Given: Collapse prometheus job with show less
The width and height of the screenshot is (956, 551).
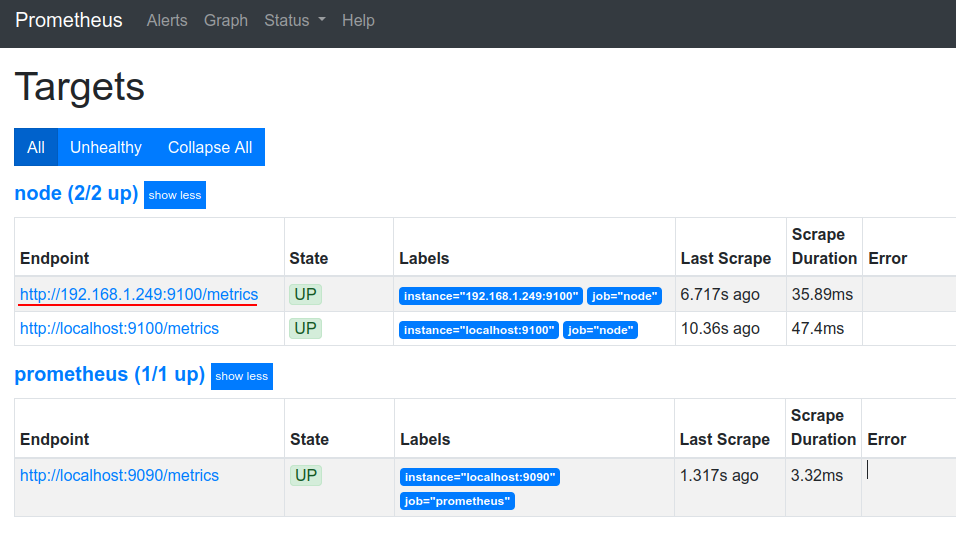Looking at the screenshot, I should click(241, 376).
